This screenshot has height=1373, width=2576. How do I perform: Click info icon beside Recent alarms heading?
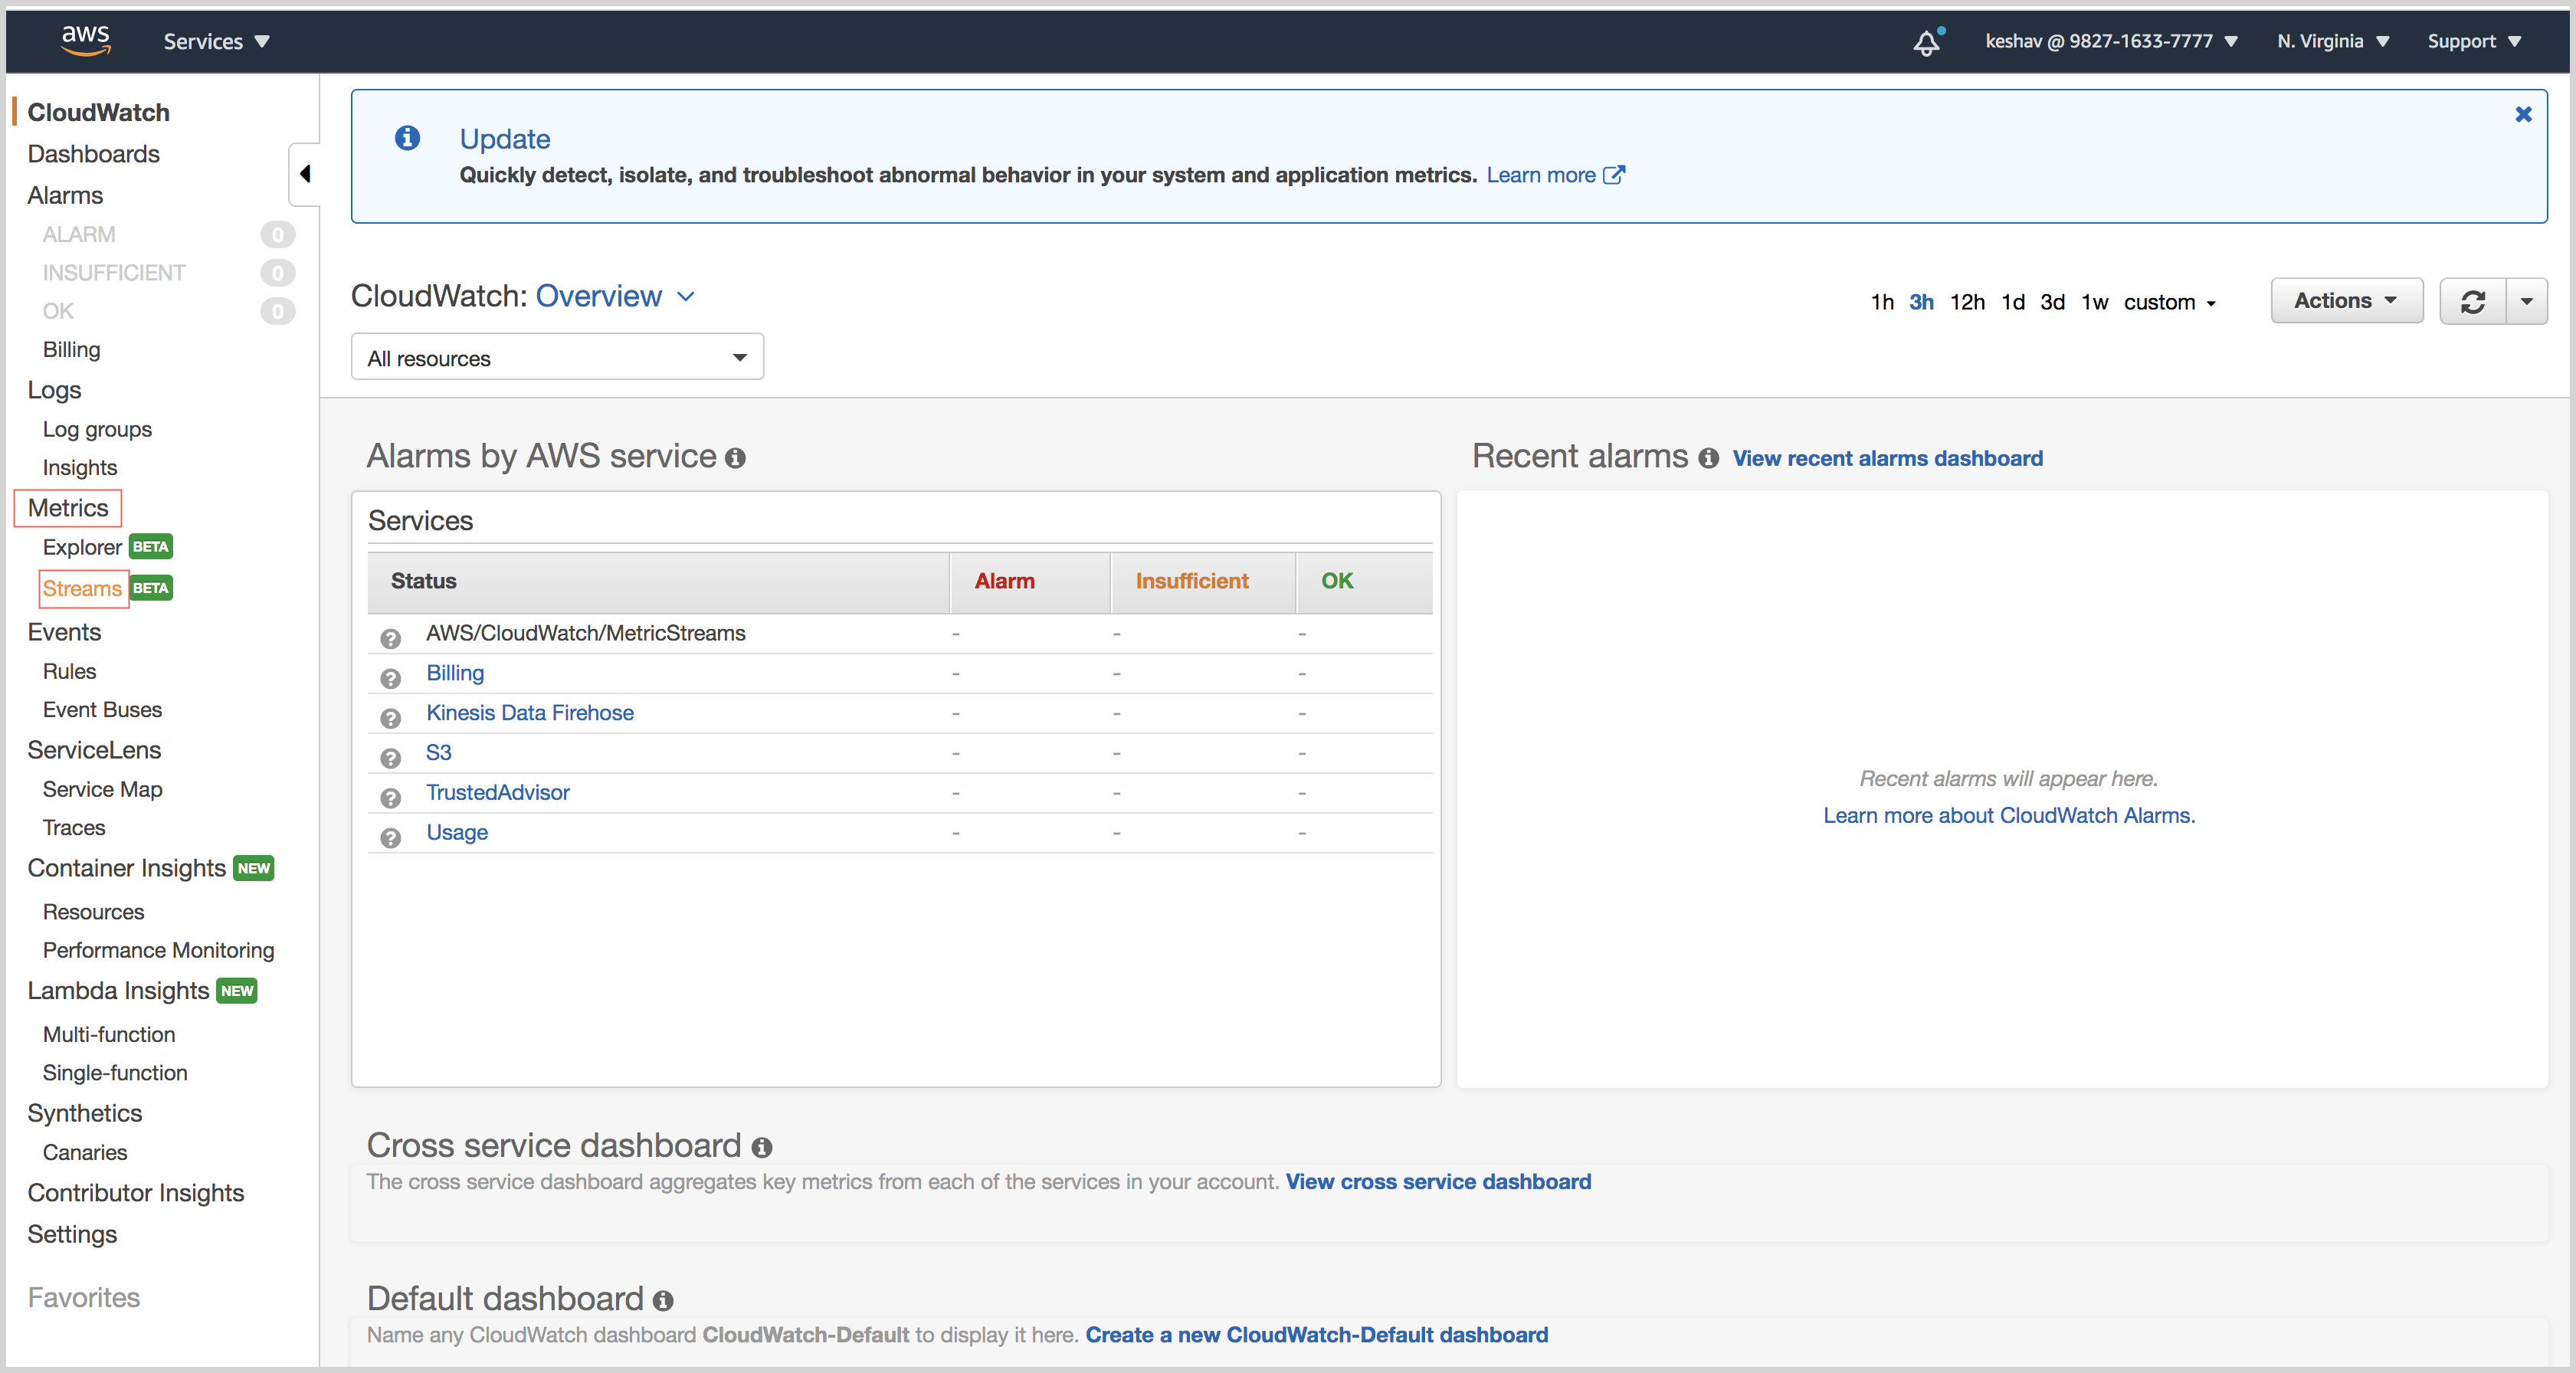click(1709, 458)
